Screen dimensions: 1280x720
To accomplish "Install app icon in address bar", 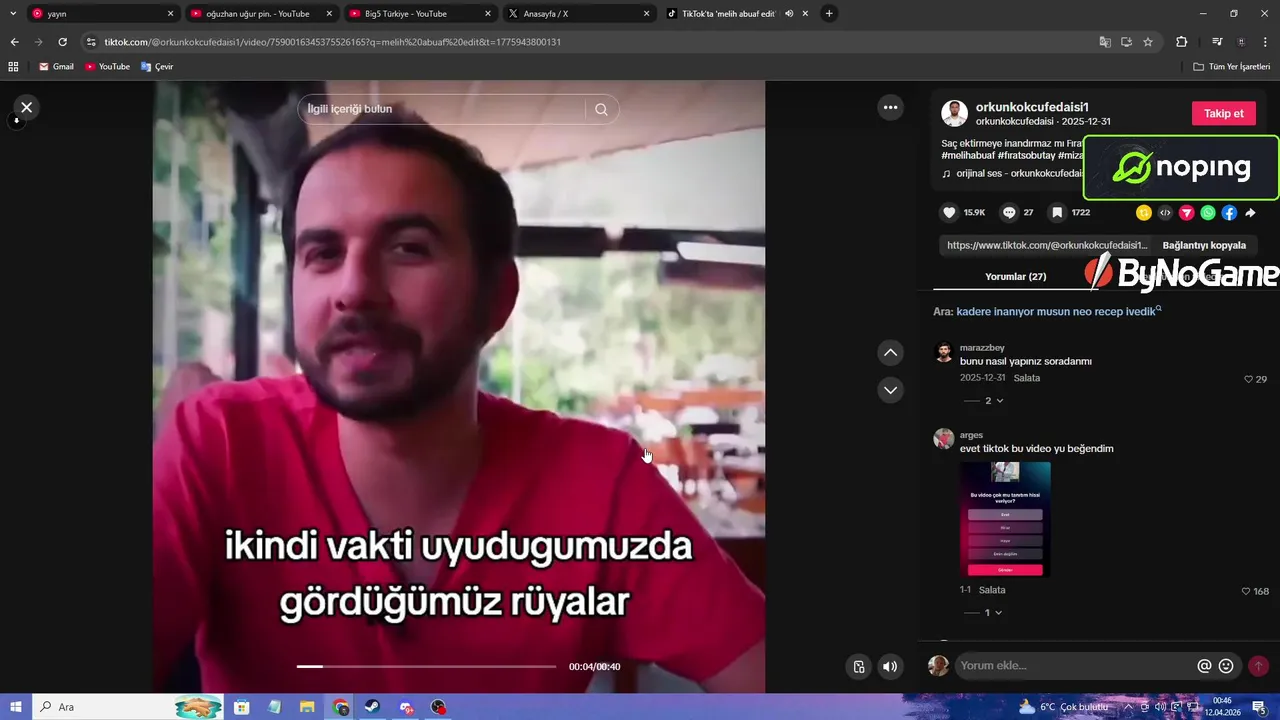I will (x=1126, y=42).
